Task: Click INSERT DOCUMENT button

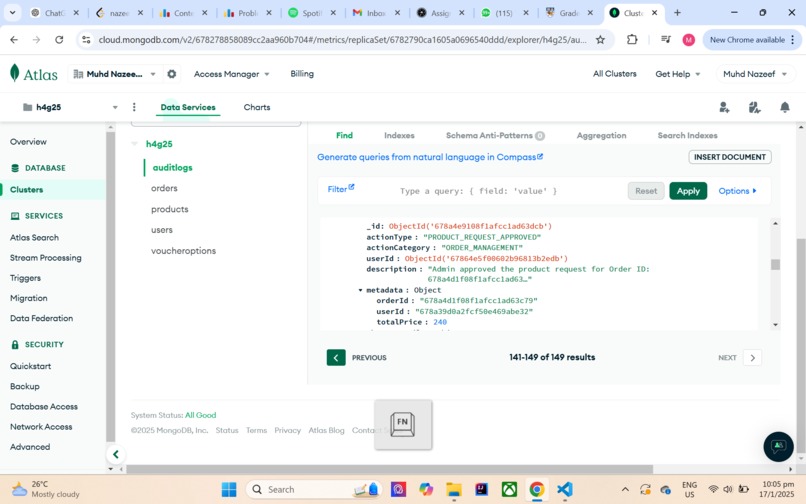Action: (x=729, y=157)
